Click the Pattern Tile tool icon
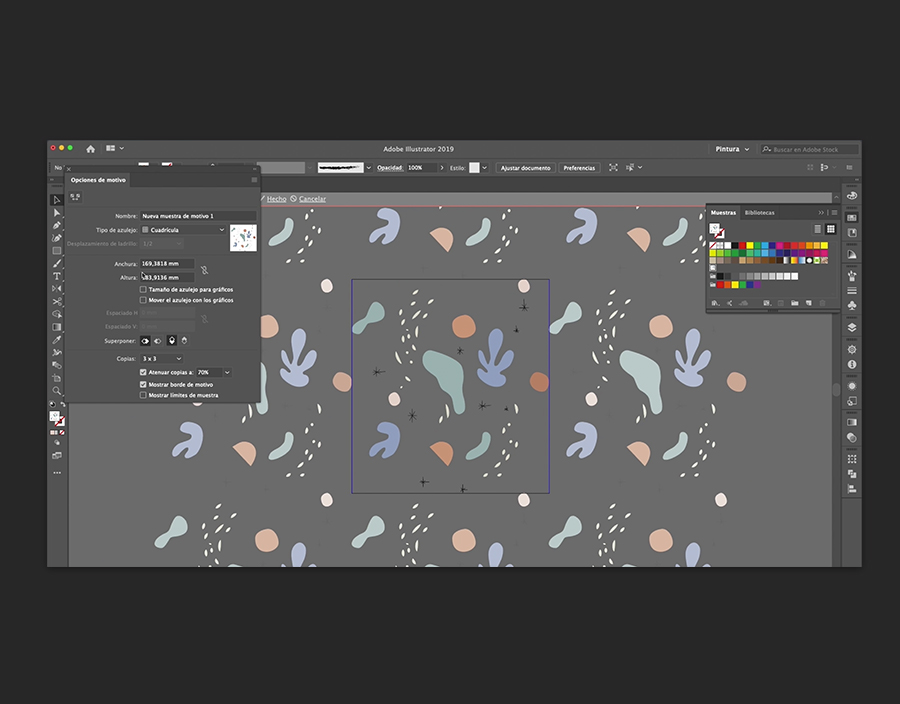The width and height of the screenshot is (900, 704). tap(75, 197)
